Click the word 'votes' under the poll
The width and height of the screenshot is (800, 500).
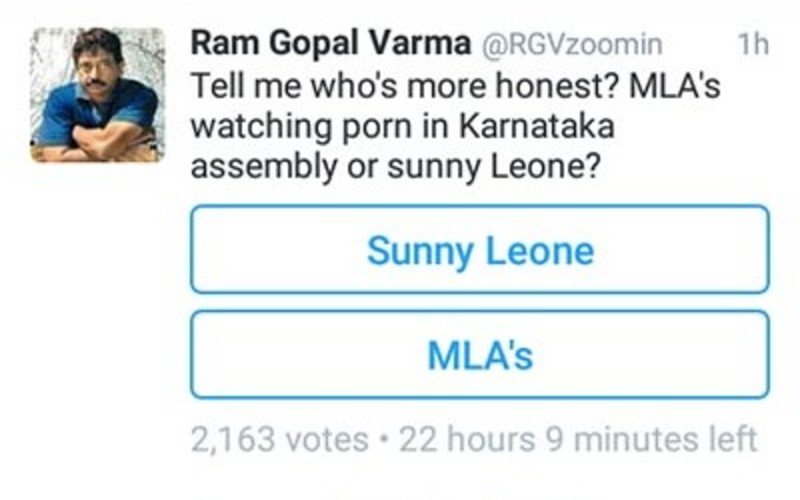pos(327,440)
